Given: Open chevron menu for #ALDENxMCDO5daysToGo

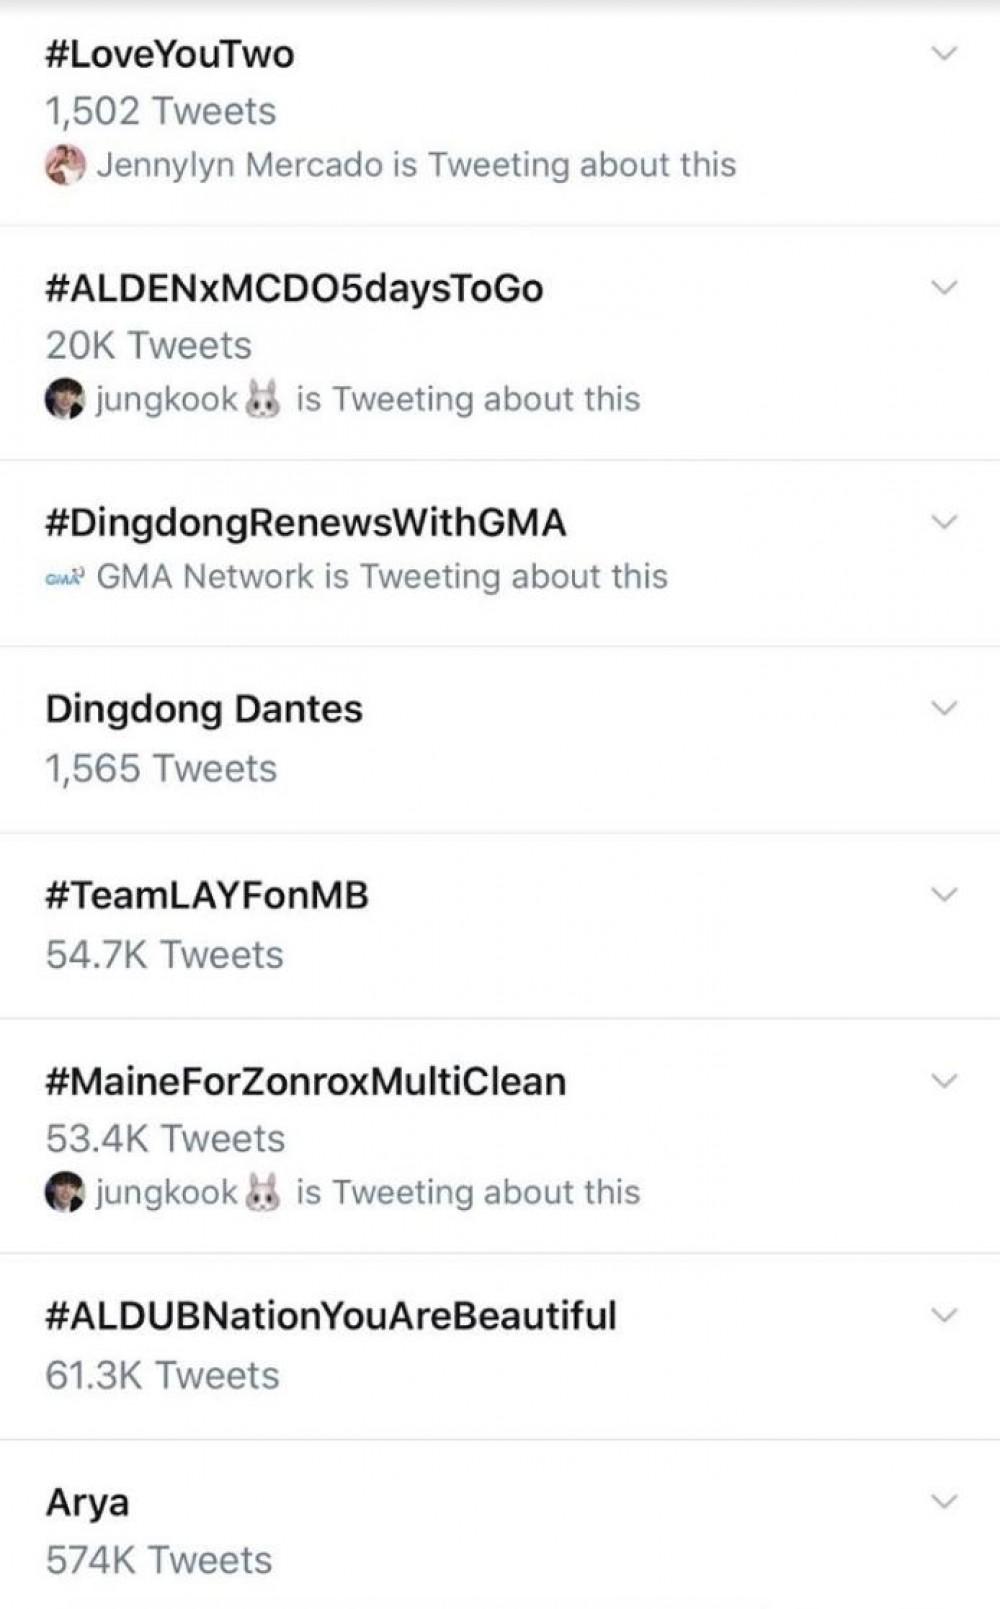Looking at the screenshot, I should pyautogui.click(x=944, y=288).
